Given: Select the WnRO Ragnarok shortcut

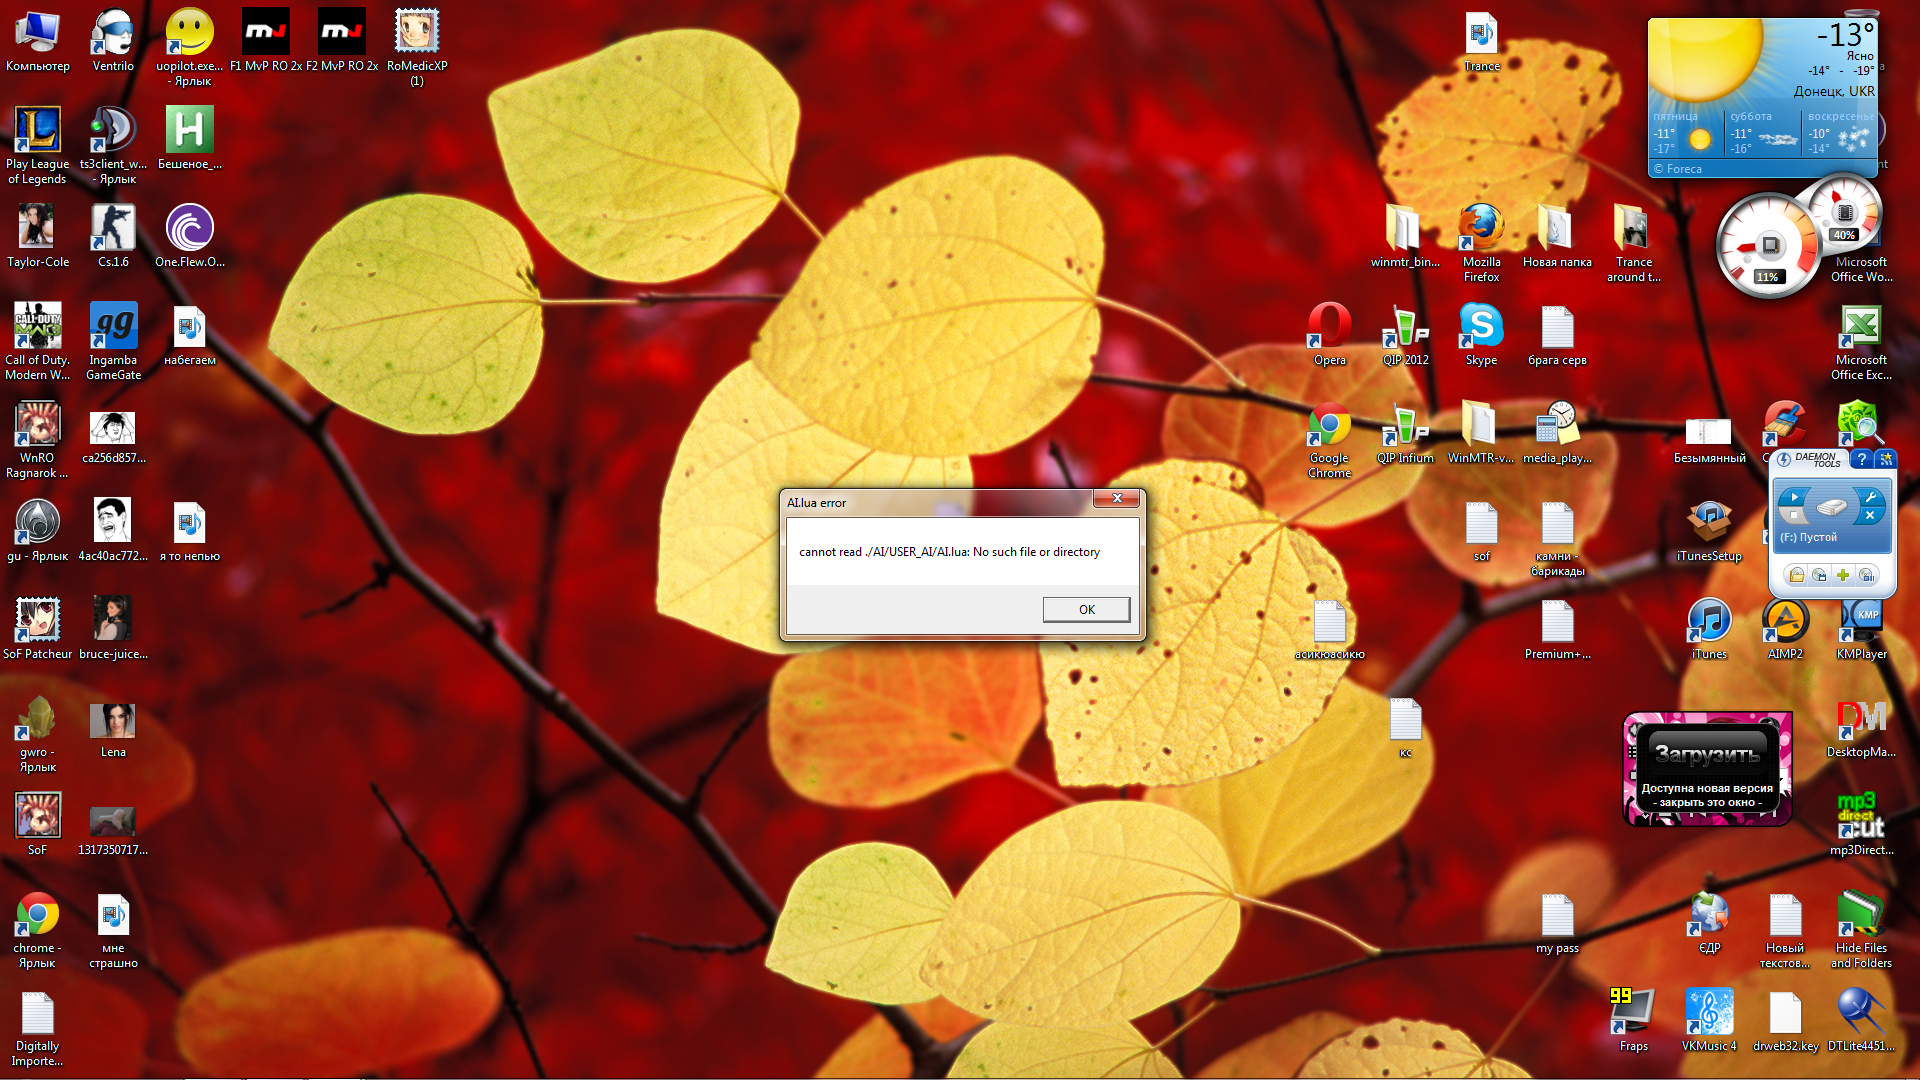Looking at the screenshot, I should (37, 439).
